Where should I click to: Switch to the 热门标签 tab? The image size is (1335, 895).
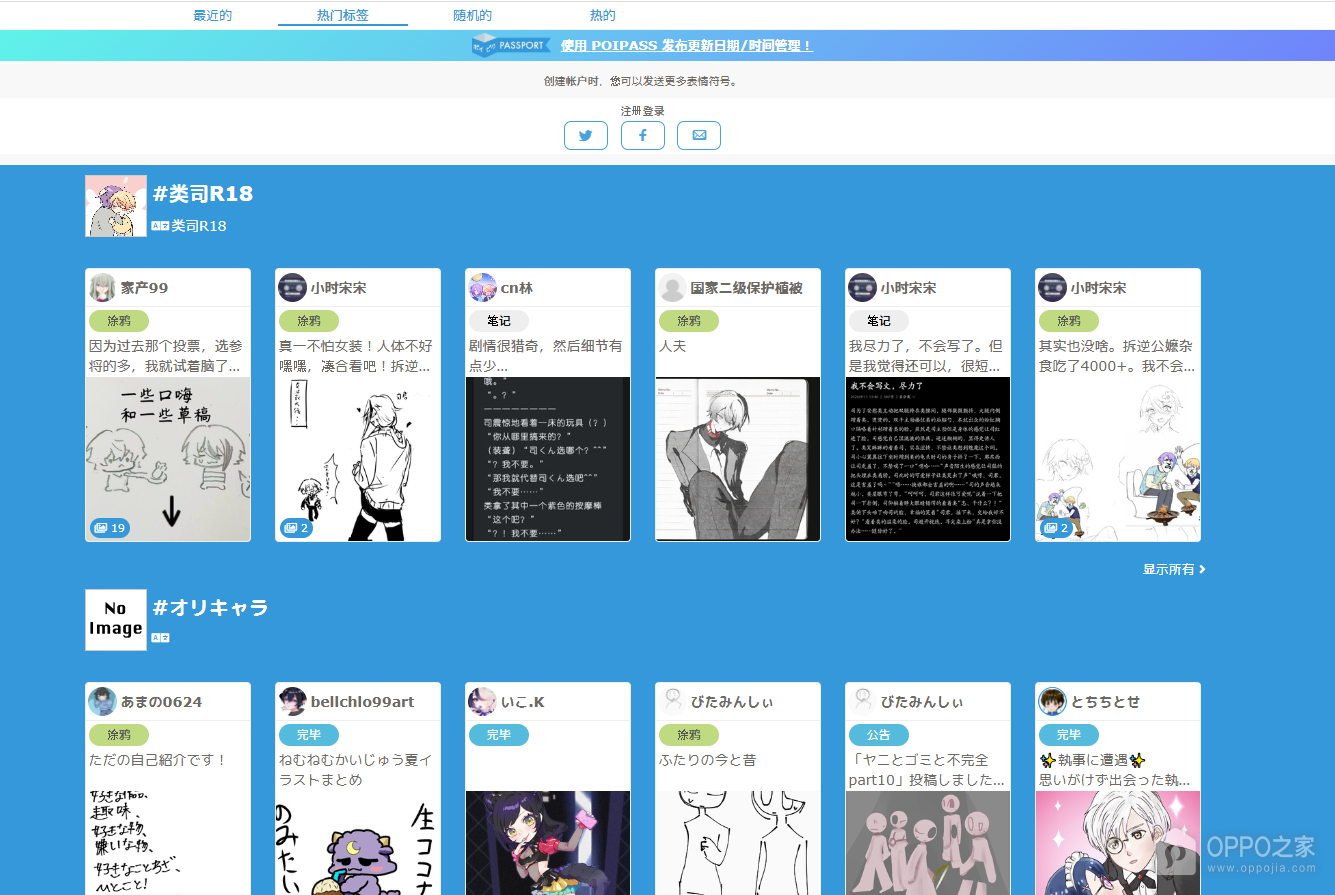pyautogui.click(x=343, y=15)
